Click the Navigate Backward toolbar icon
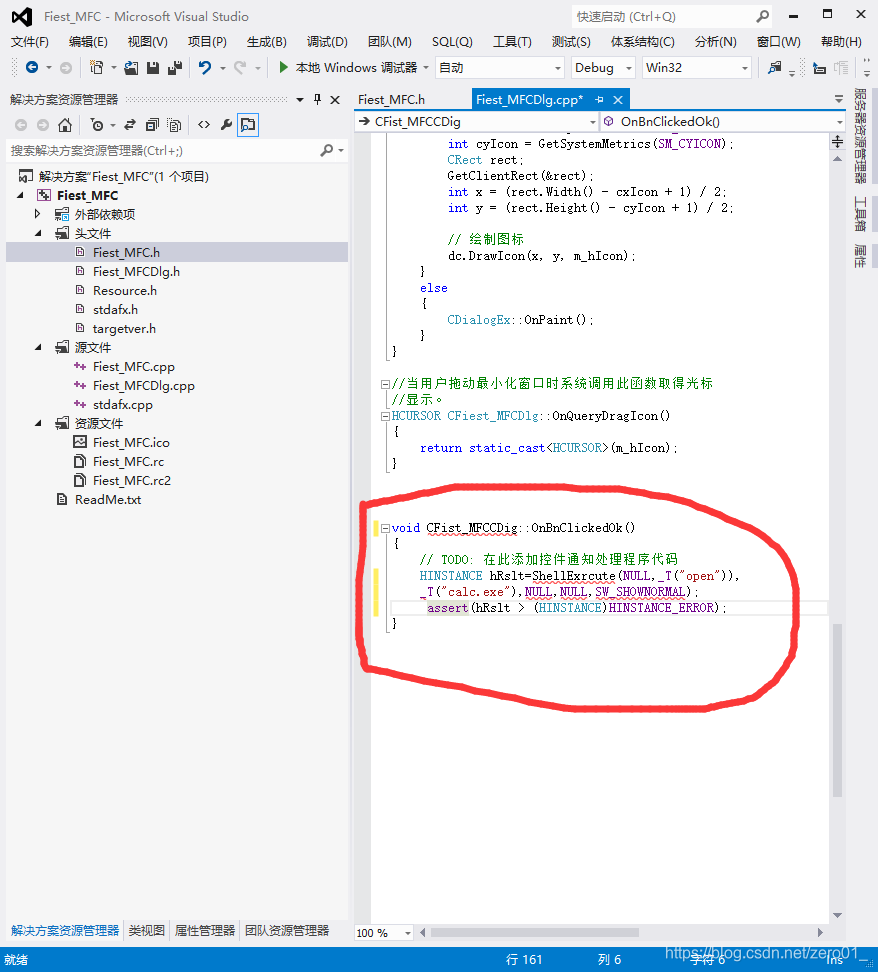 32,68
